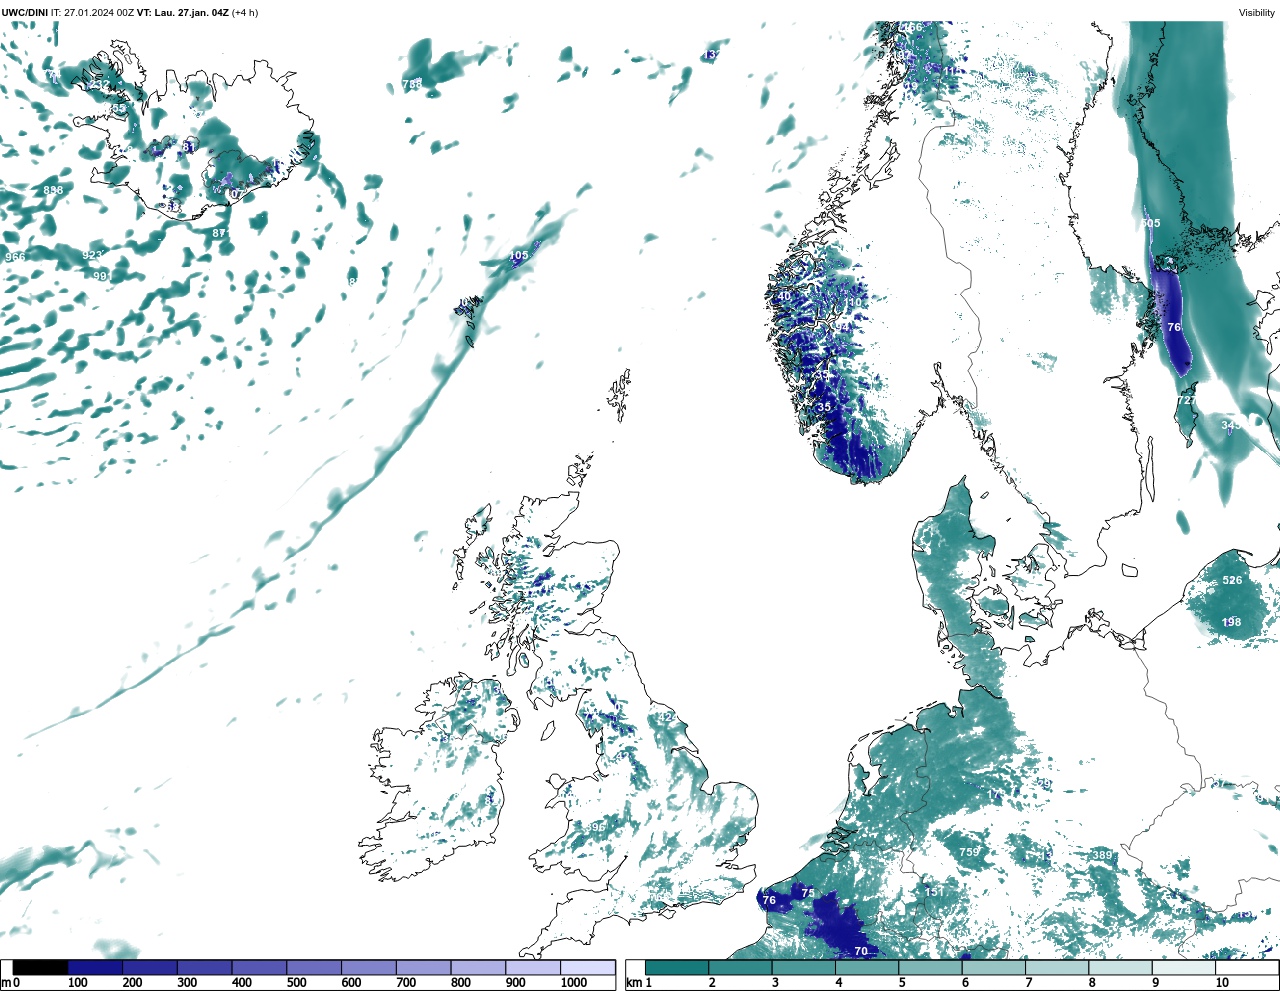Click the 727 visibility value
Viewport: 1280px width, 991px height.
(1187, 400)
